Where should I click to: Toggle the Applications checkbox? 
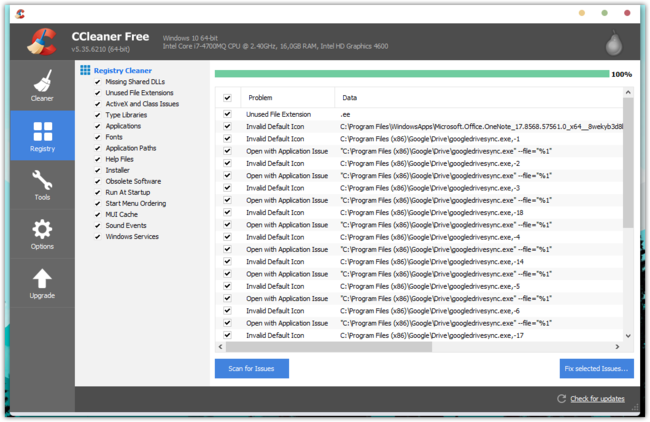click(x=97, y=126)
